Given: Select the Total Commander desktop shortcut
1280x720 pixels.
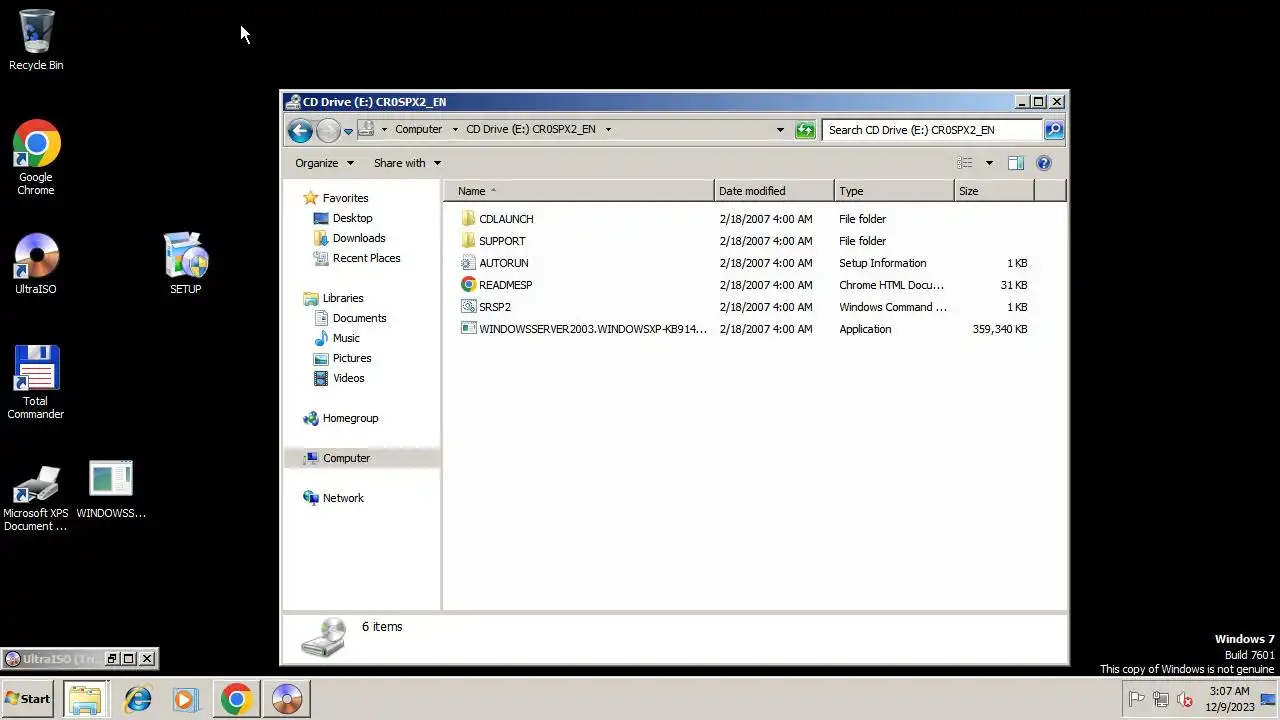Looking at the screenshot, I should (x=36, y=382).
